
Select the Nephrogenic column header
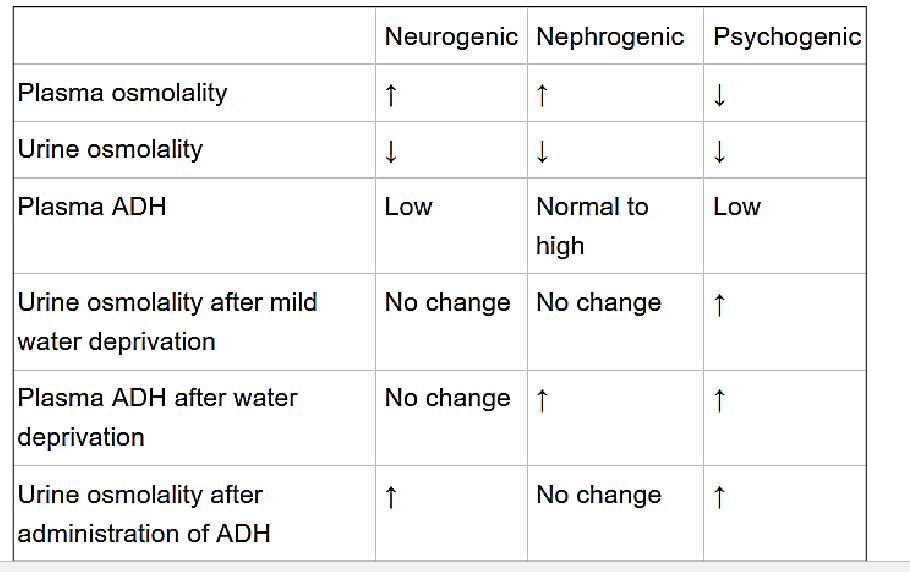tap(610, 37)
